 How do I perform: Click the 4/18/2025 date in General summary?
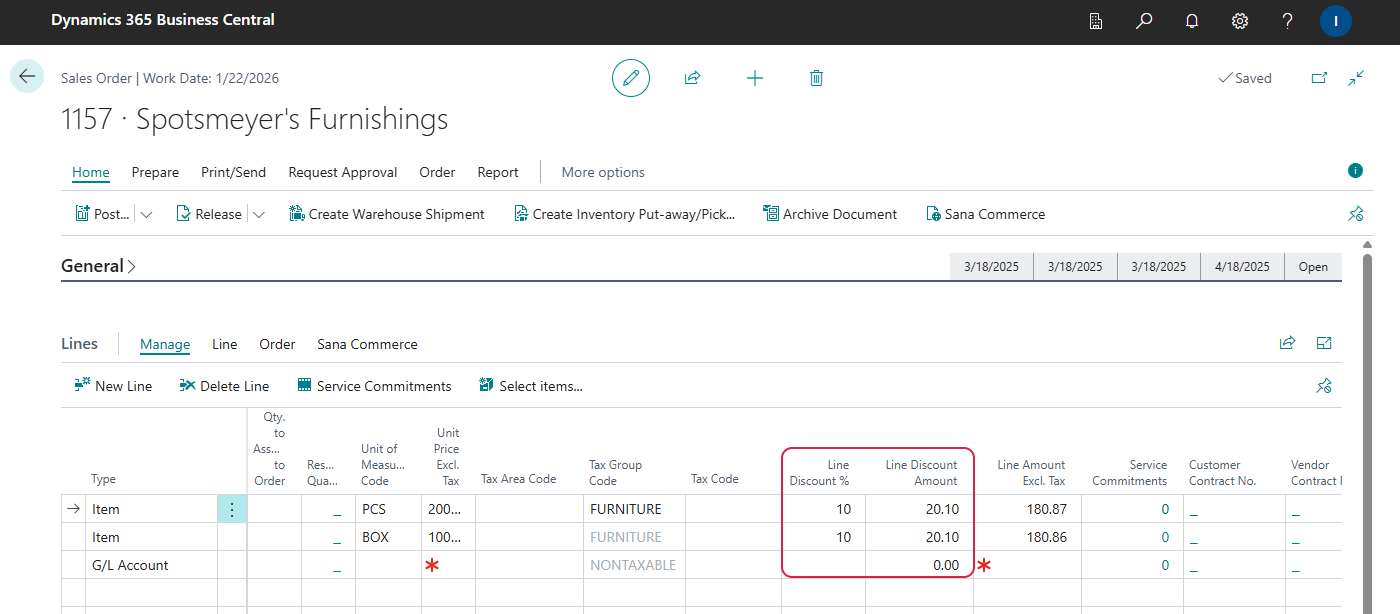(x=1242, y=267)
